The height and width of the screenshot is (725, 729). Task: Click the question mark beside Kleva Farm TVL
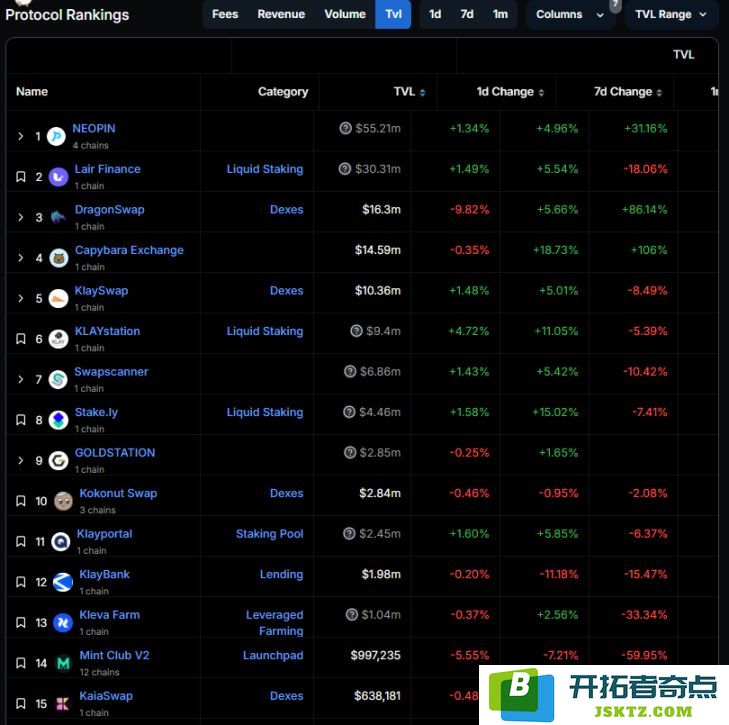coord(352,614)
